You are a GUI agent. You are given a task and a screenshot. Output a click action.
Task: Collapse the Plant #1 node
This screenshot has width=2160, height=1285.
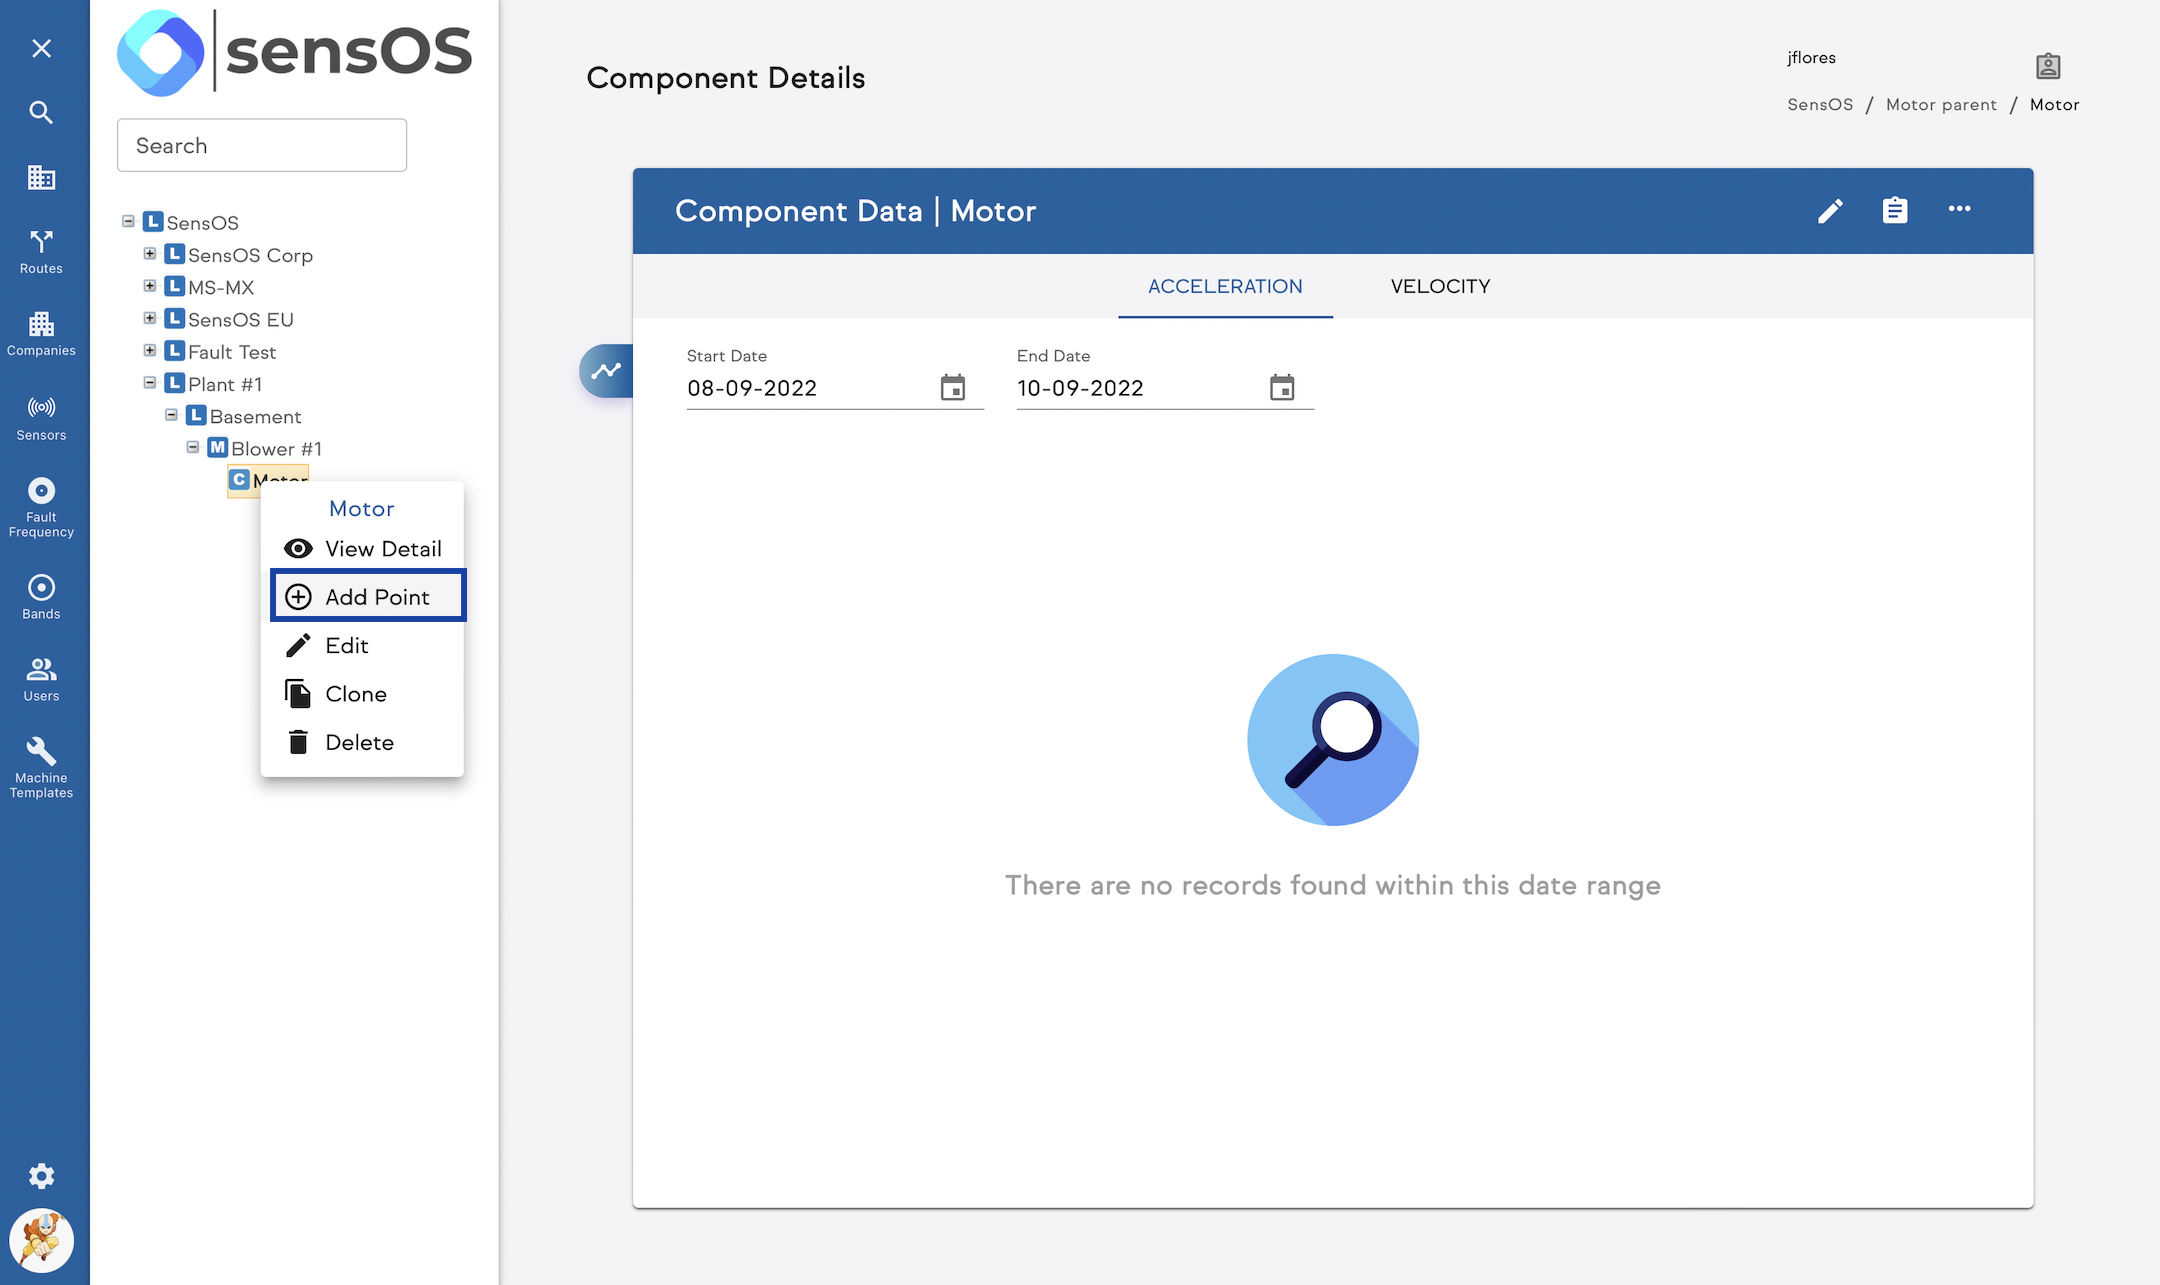point(150,383)
